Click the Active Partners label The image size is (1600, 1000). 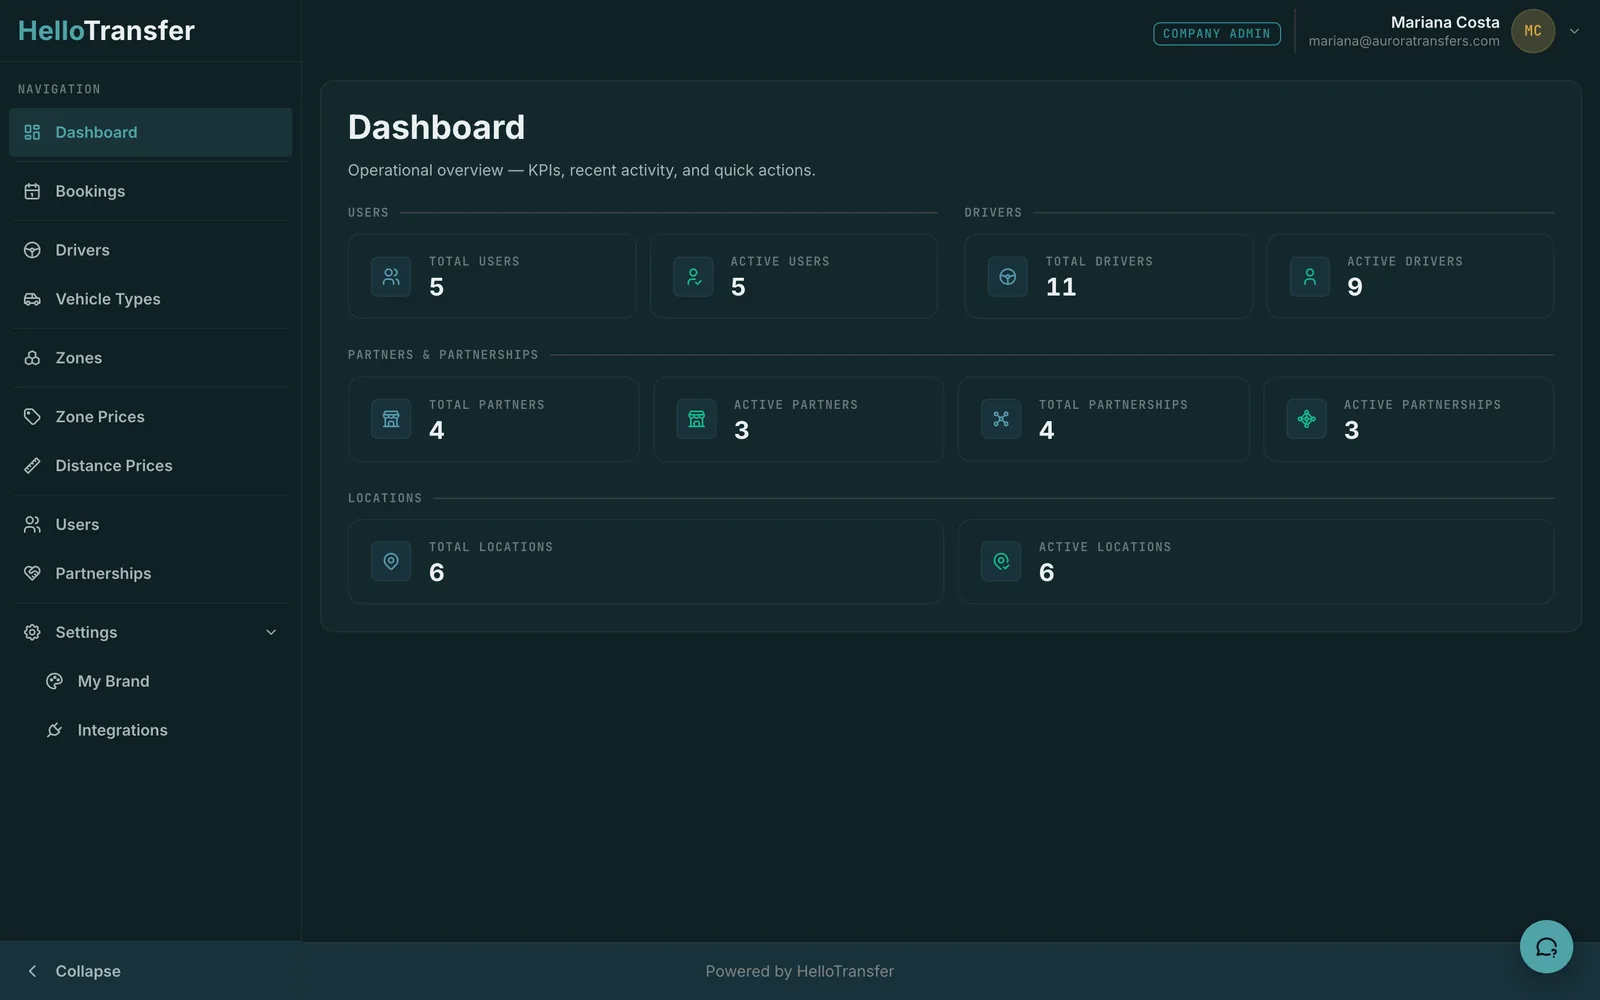click(796, 405)
